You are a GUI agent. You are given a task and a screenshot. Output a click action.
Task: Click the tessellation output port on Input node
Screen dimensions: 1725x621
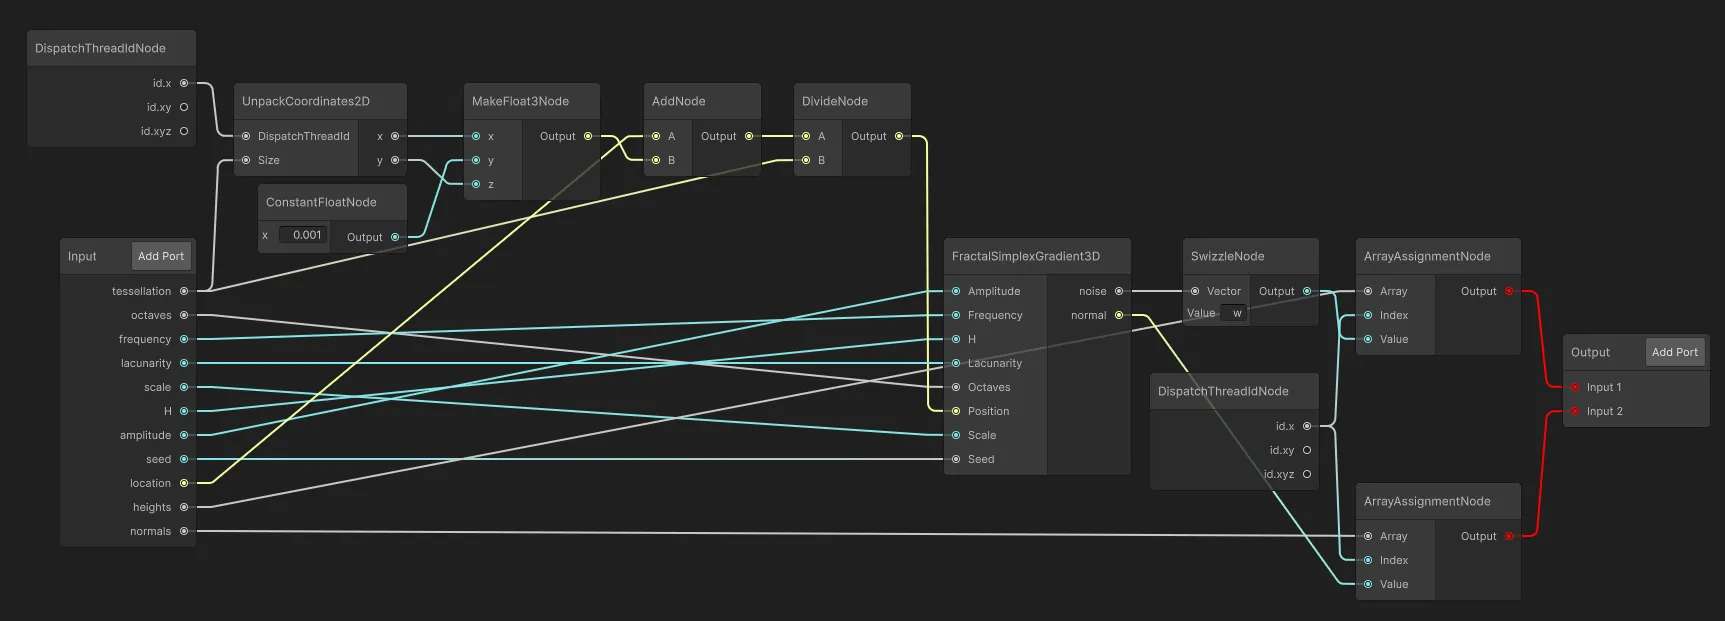(x=184, y=291)
